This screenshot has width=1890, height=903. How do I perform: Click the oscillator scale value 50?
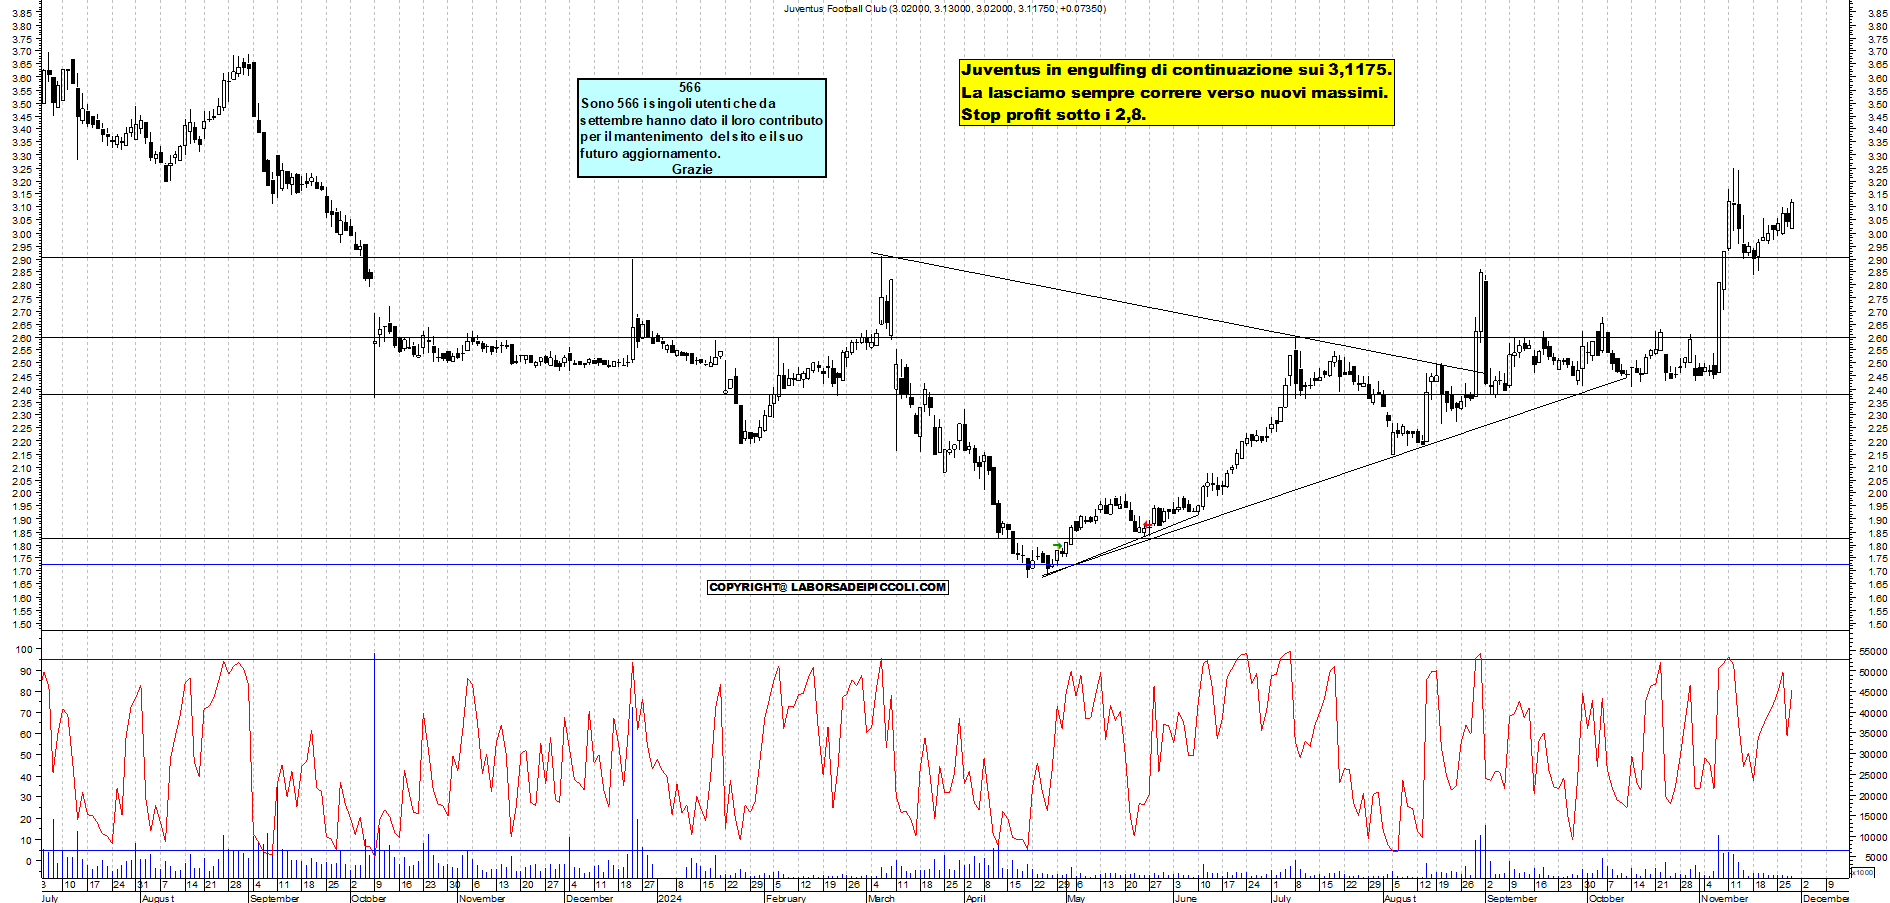point(25,755)
